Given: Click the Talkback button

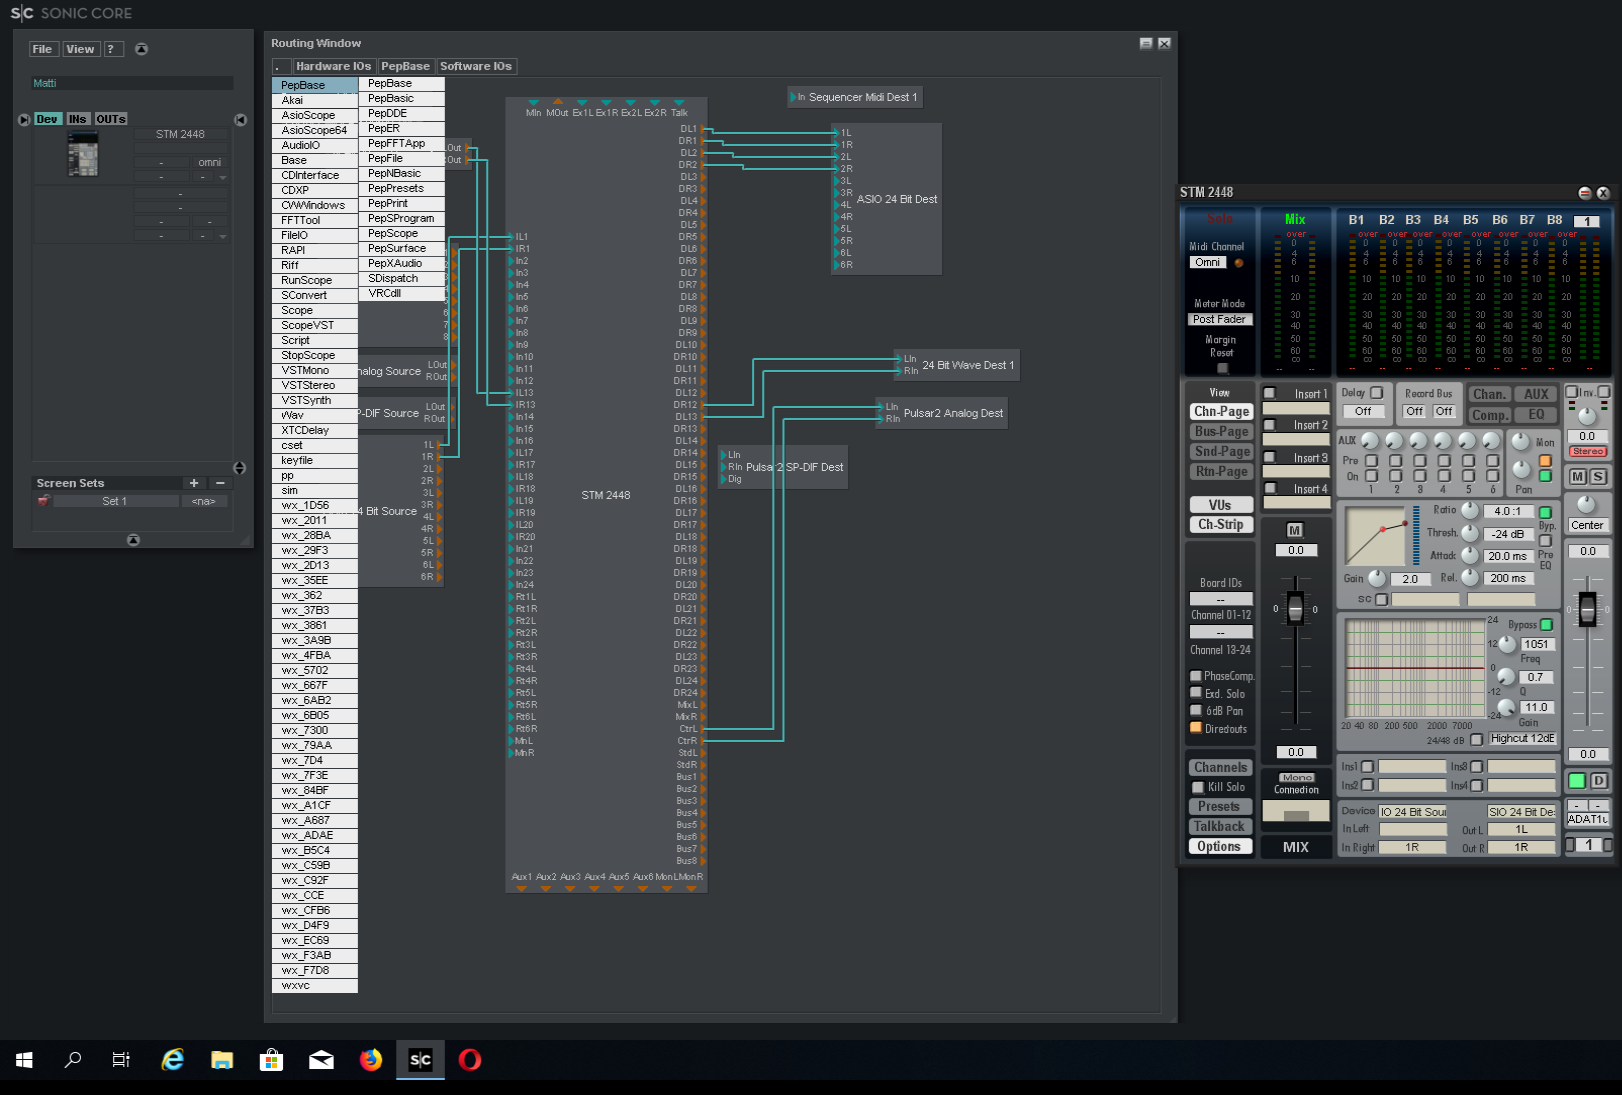Looking at the screenshot, I should point(1219,827).
